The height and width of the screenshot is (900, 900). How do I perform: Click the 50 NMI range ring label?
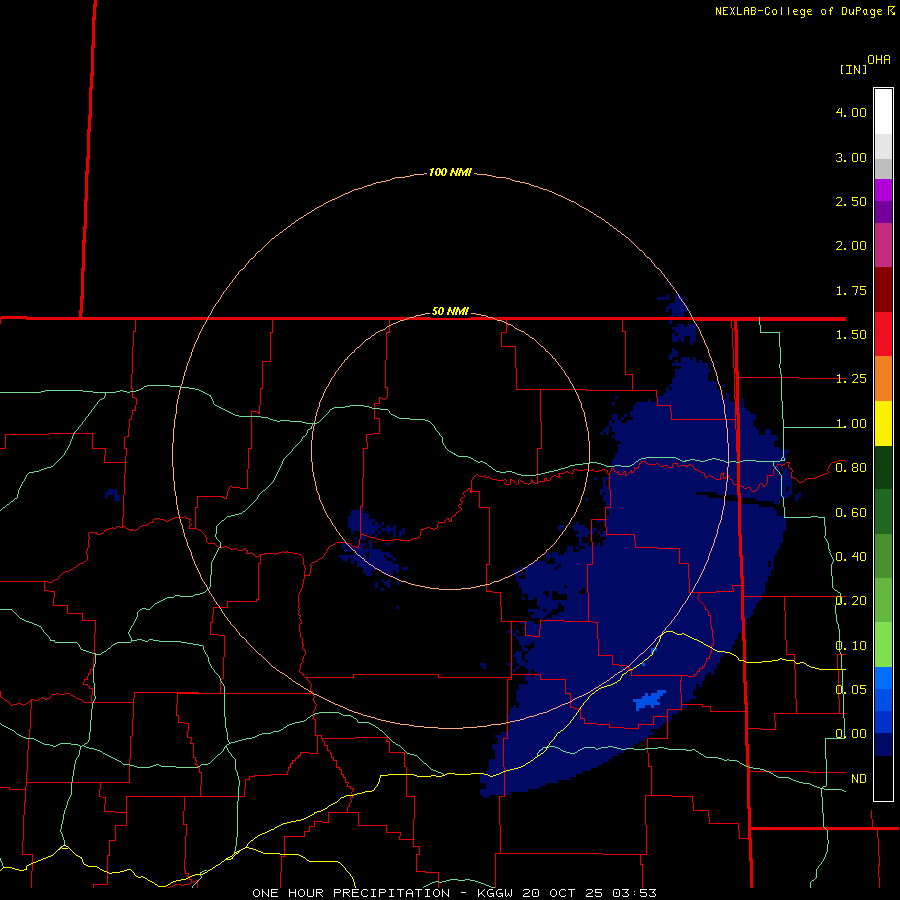pos(450,311)
